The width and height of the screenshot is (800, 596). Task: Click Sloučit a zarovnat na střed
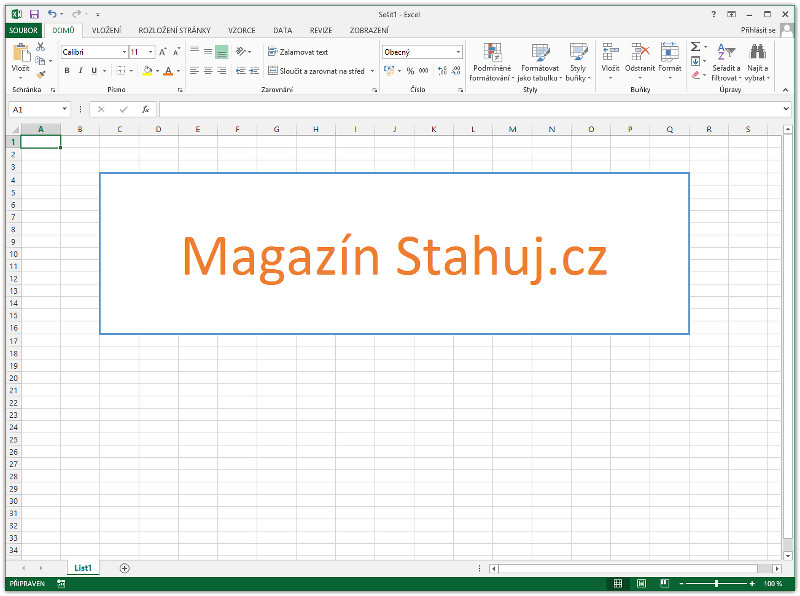(316, 71)
